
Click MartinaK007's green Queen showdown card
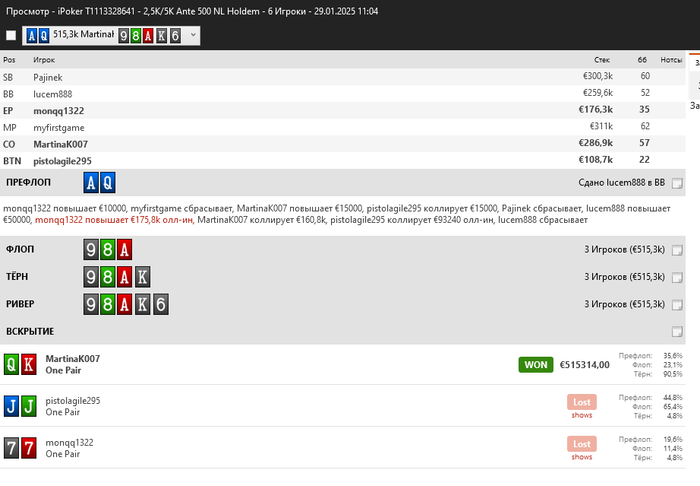point(11,364)
